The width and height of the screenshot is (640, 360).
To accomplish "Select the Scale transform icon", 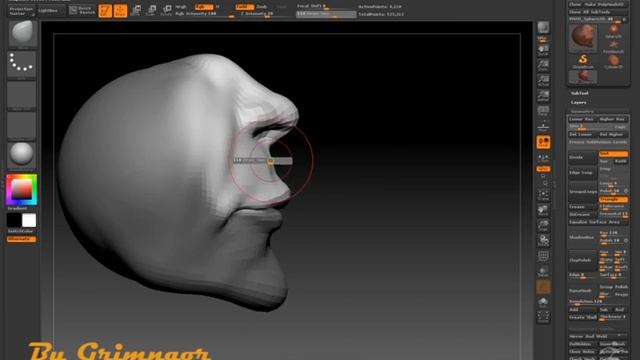I will [151, 10].
